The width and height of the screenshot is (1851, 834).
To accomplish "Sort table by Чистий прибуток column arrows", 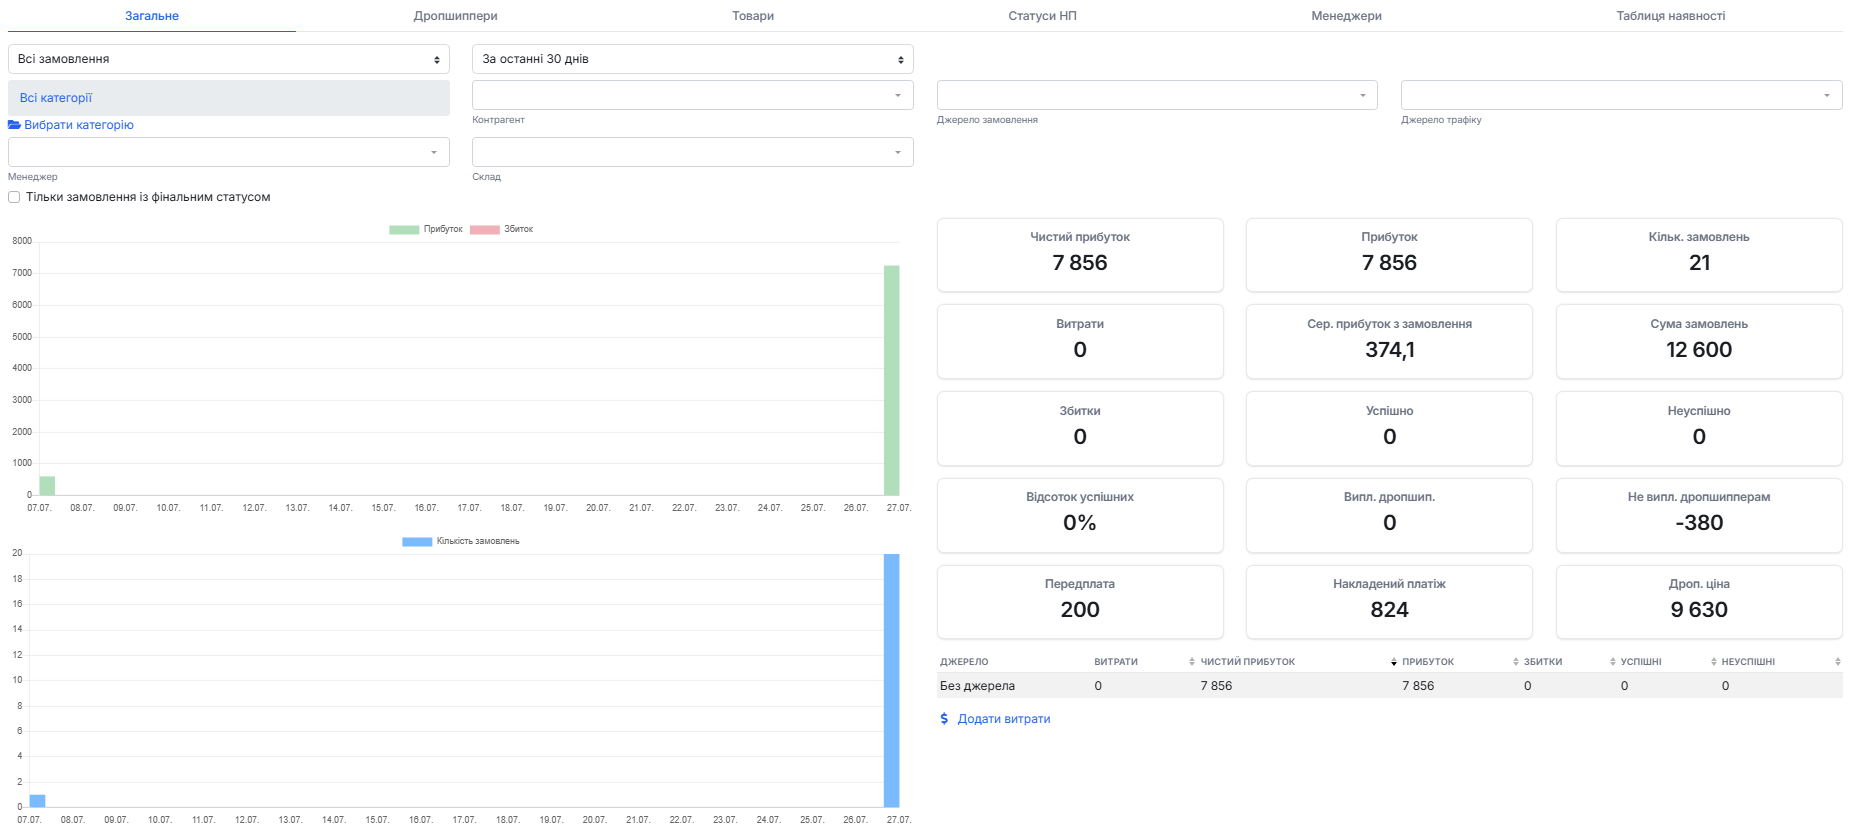I will pos(1394,662).
